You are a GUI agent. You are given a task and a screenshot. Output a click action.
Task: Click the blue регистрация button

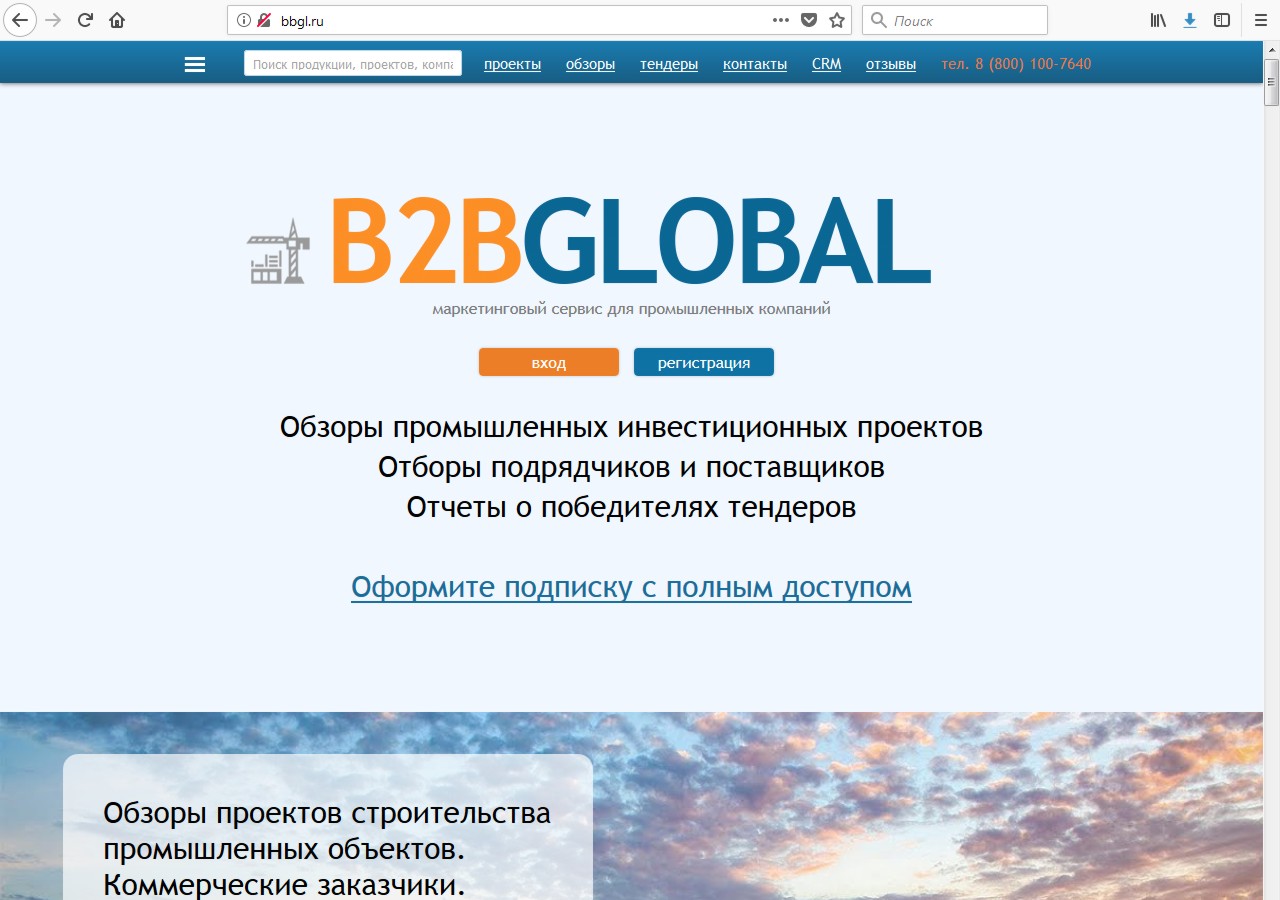pos(703,362)
